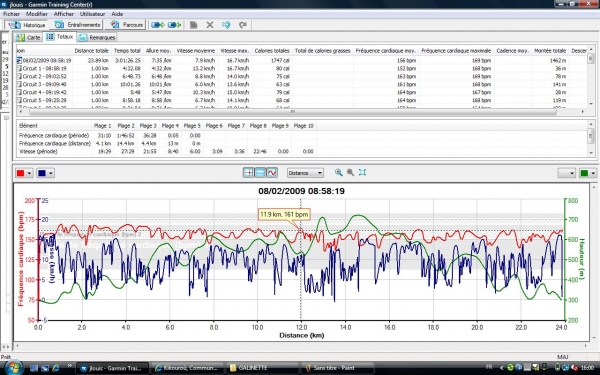
Task: Click the undo arrow toolbar icon
Action: coord(226,25)
